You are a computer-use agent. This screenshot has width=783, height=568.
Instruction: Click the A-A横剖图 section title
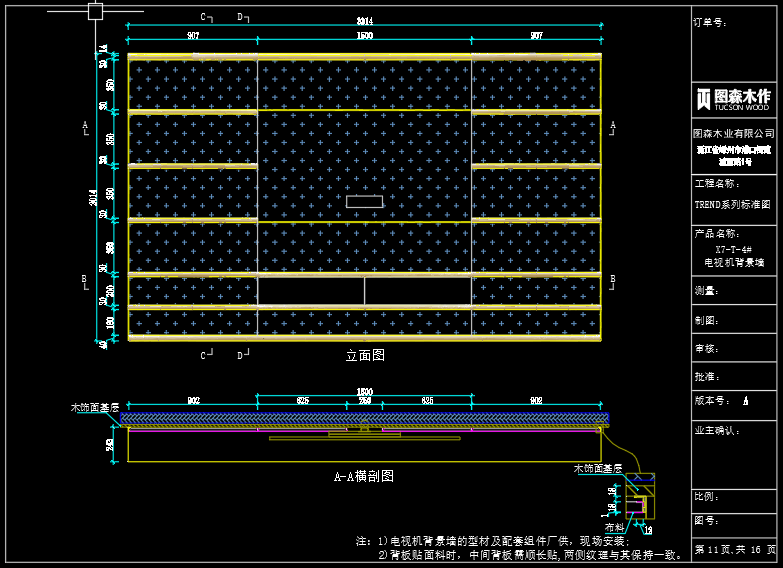point(364,477)
